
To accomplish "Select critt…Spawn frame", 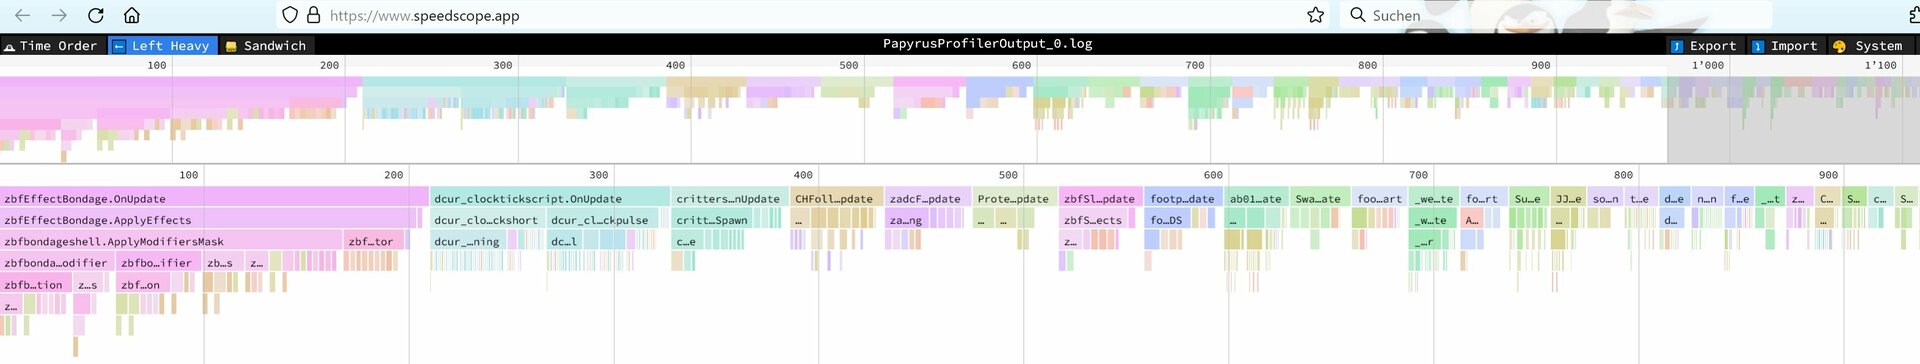I will pyautogui.click(x=712, y=219).
